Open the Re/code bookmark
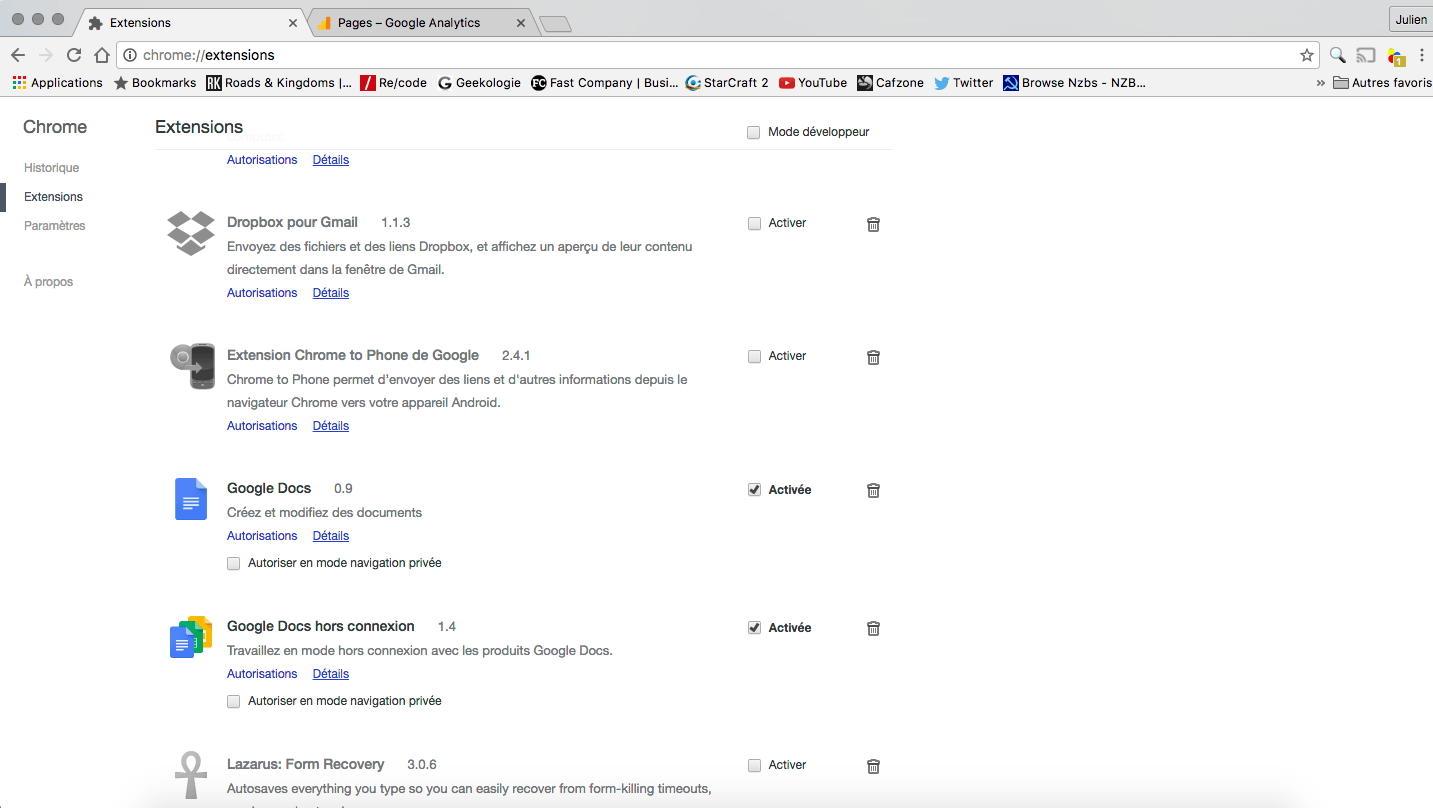This screenshot has height=808, width=1433. coord(394,83)
